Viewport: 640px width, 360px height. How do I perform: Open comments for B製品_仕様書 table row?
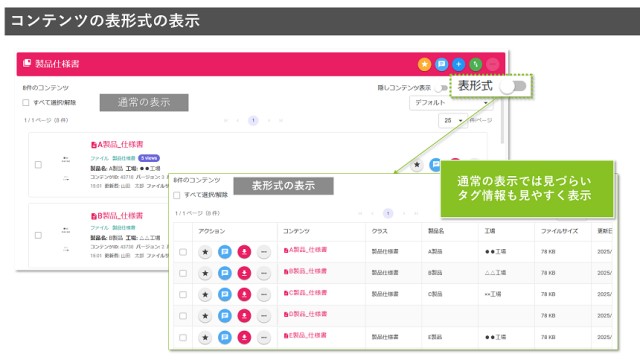click(x=224, y=273)
